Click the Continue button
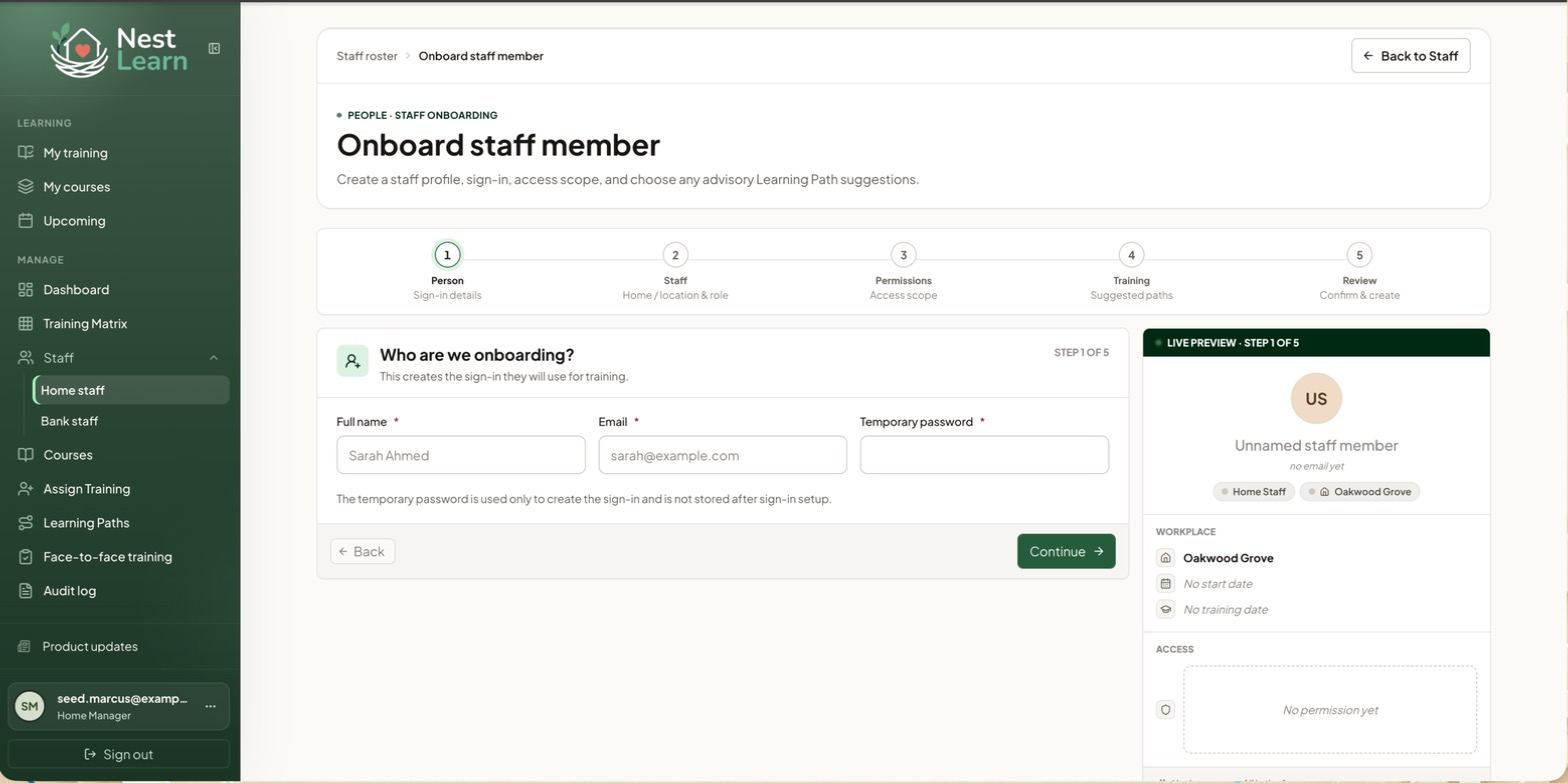Viewport: 1568px width, 783px height. [x=1066, y=551]
